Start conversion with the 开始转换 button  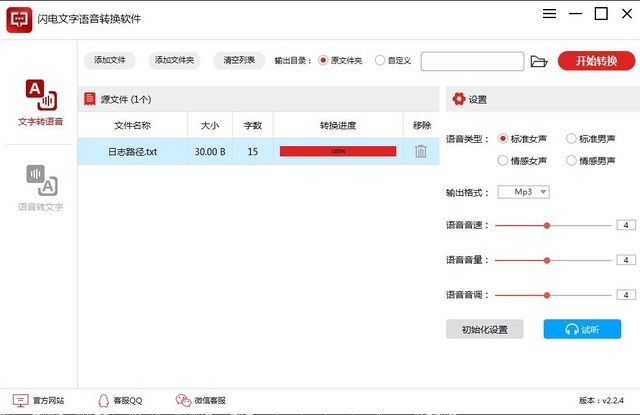pos(596,61)
